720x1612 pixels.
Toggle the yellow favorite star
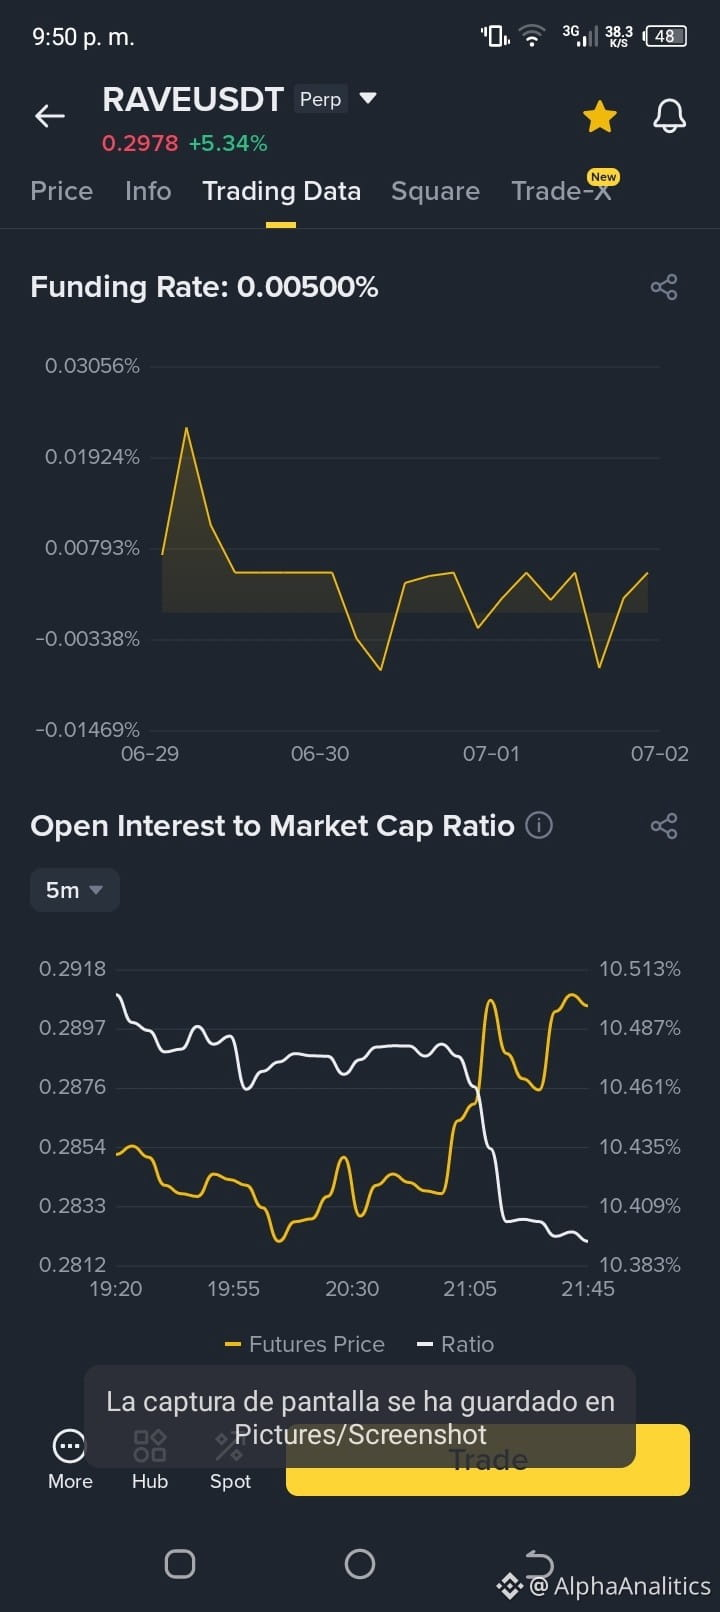pos(600,116)
